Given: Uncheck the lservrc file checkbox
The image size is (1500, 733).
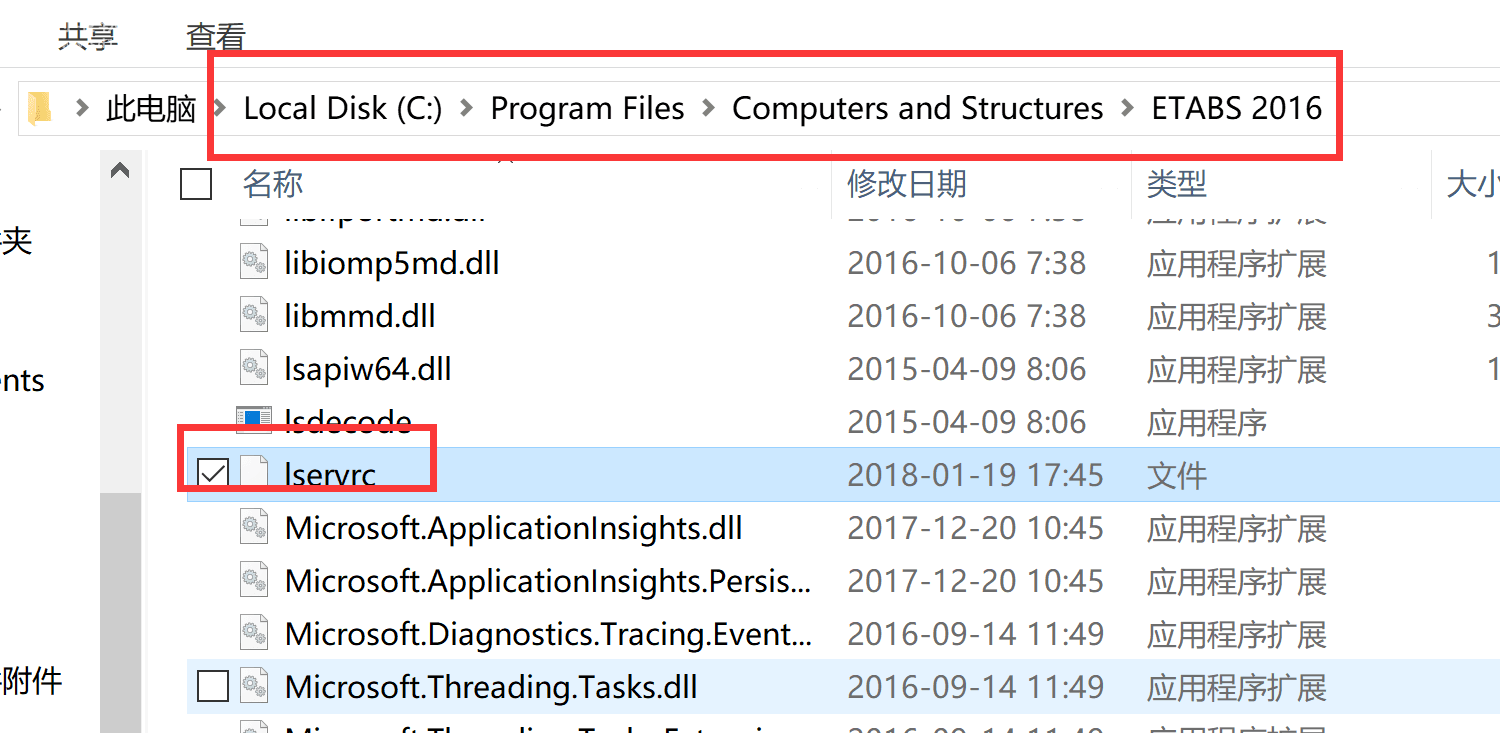Looking at the screenshot, I should [x=213, y=473].
